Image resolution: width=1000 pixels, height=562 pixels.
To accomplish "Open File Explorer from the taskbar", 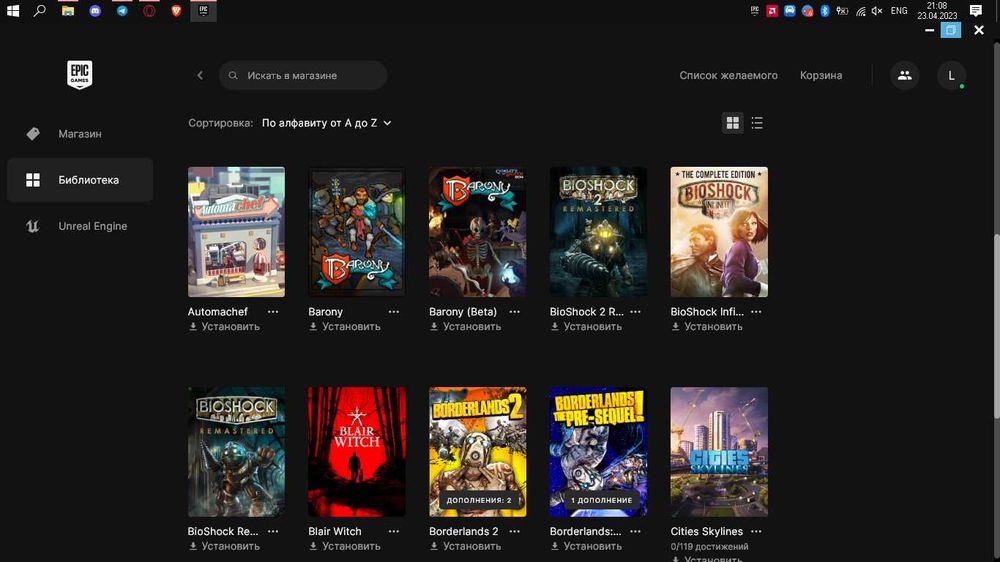I will [68, 11].
